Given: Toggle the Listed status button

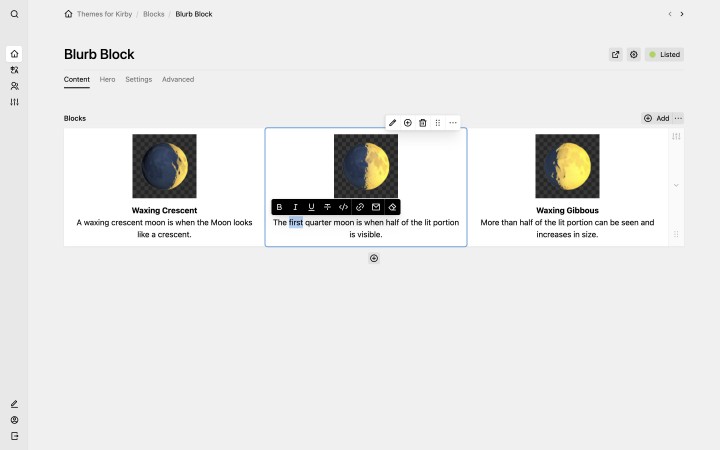Looking at the screenshot, I should [x=664, y=54].
